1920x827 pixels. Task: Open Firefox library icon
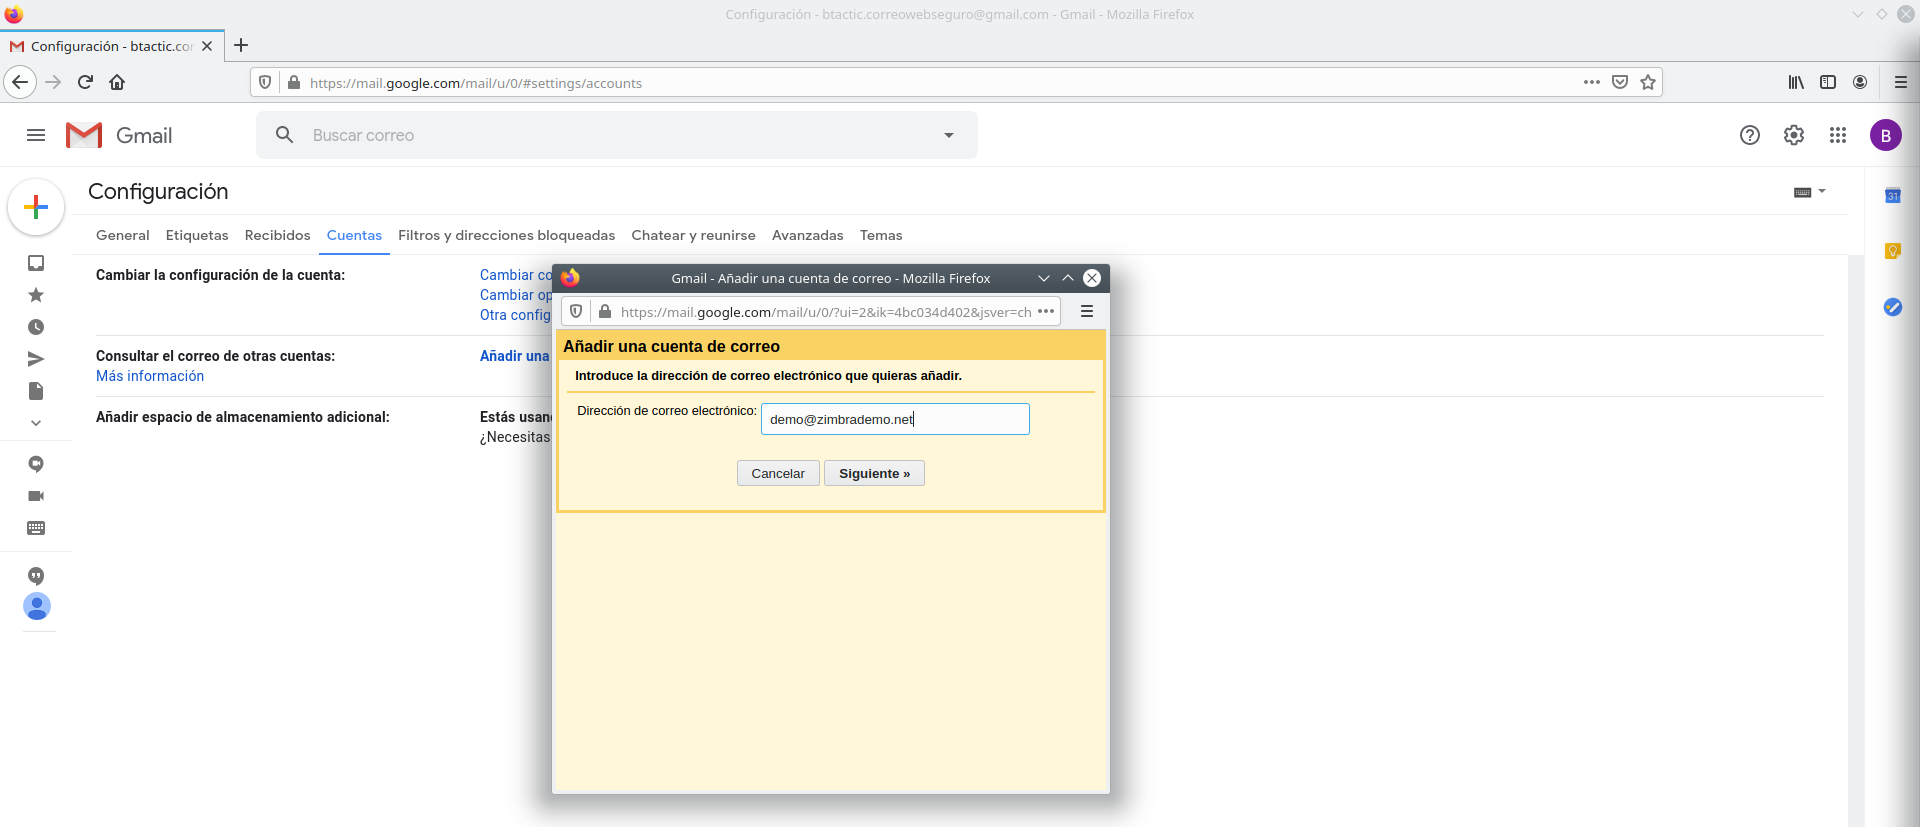coord(1796,82)
